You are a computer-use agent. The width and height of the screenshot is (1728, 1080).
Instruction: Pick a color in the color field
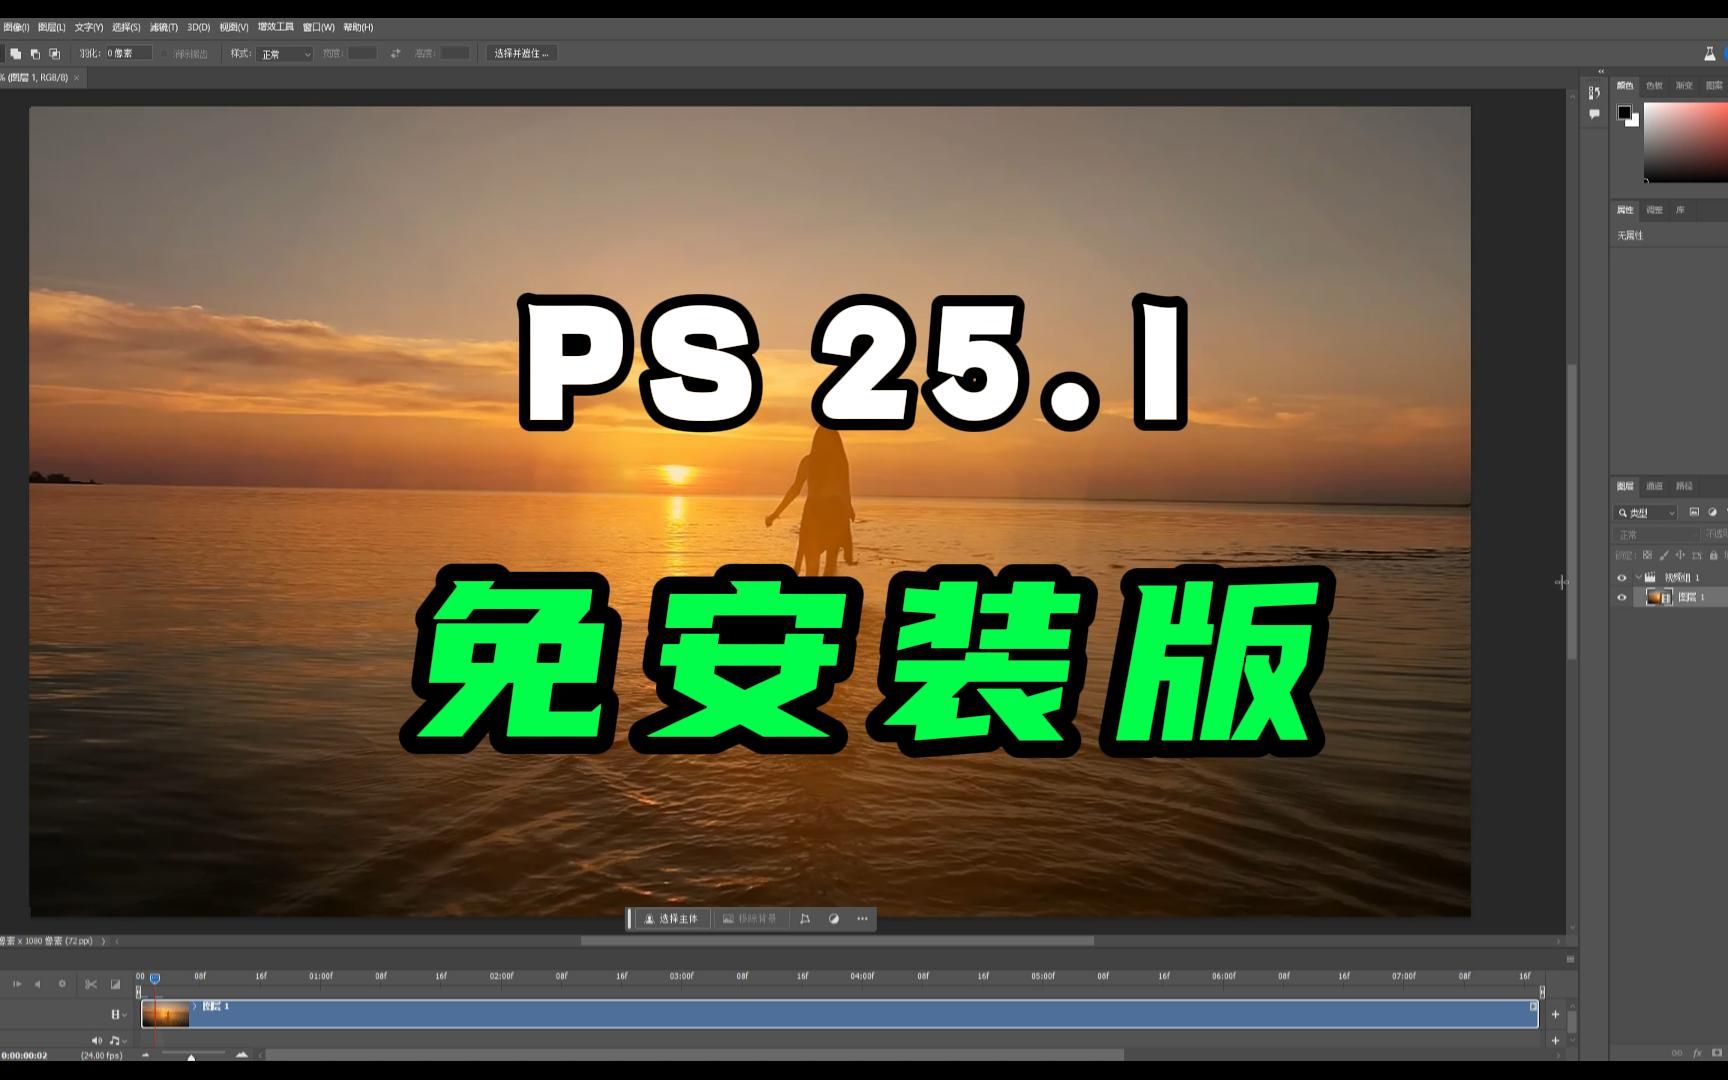pyautogui.click(x=1686, y=142)
